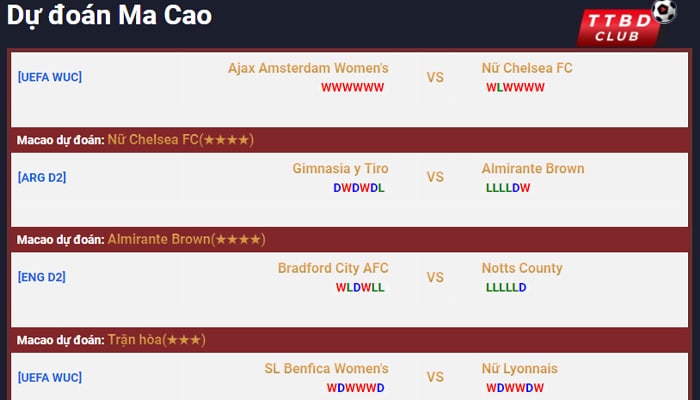This screenshot has height=400, width=700.
Task: Click the Dự đoán Ma Cao heading
Action: point(109,15)
